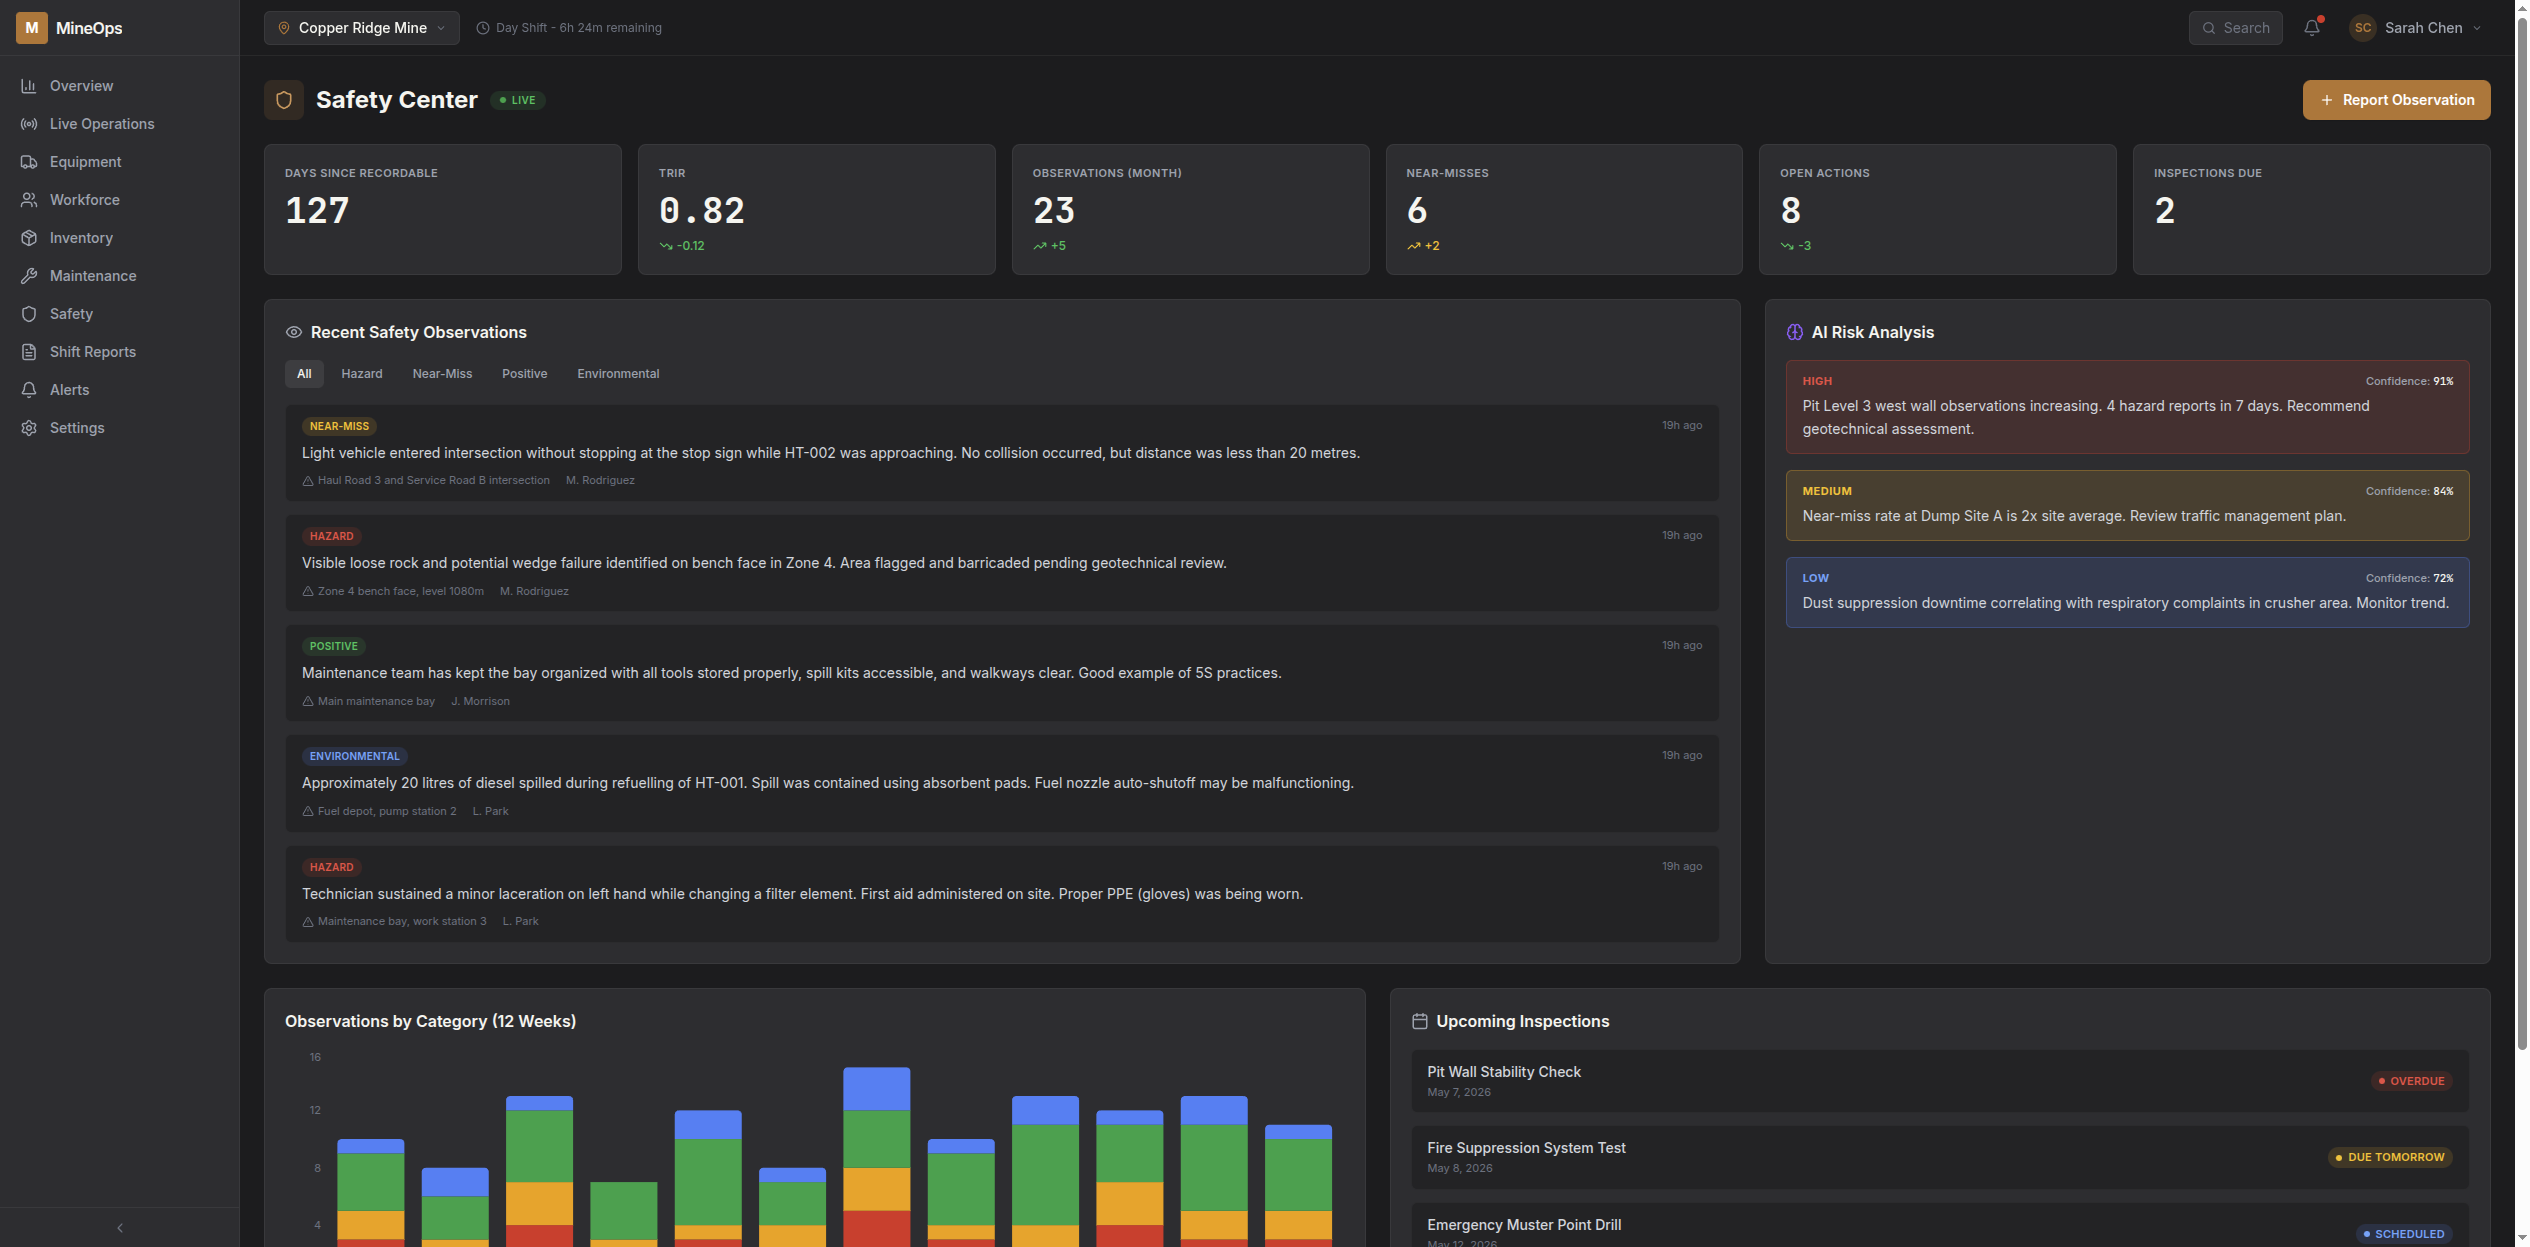Image resolution: width=2530 pixels, height=1247 pixels.
Task: Click location icon beside Zone 4 bench face
Action: click(x=308, y=592)
